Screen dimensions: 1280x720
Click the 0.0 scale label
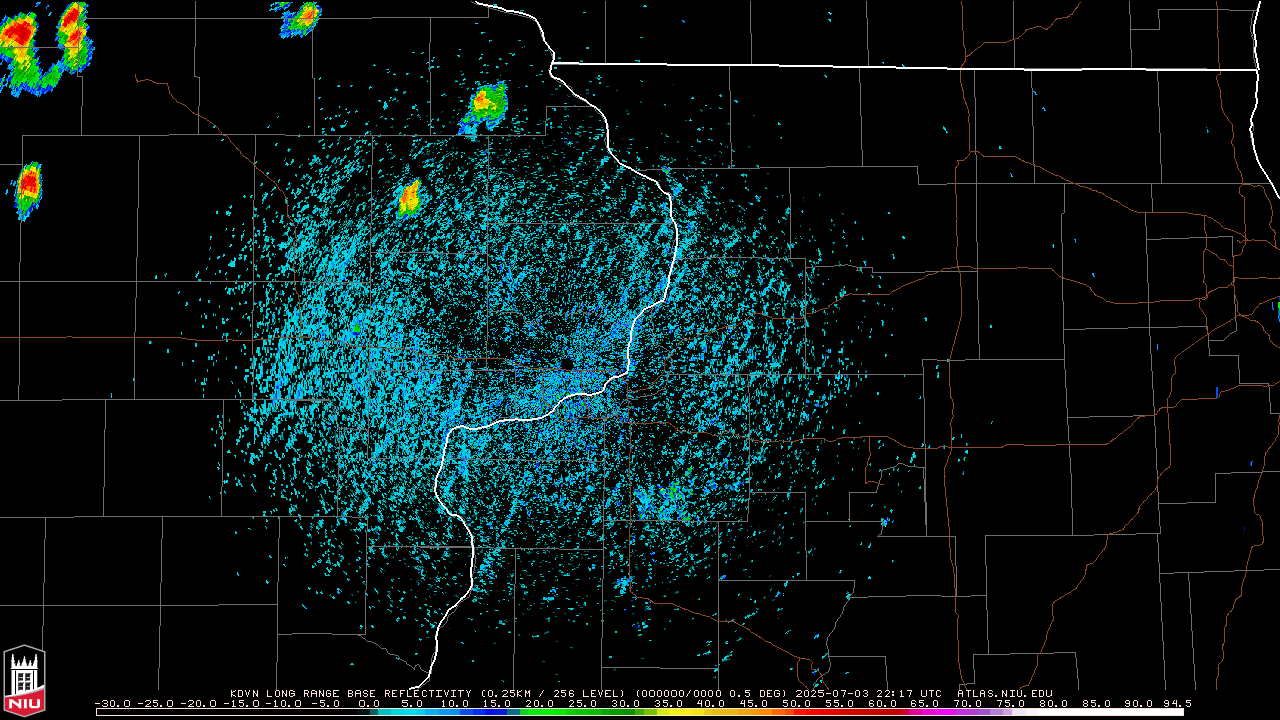point(369,704)
